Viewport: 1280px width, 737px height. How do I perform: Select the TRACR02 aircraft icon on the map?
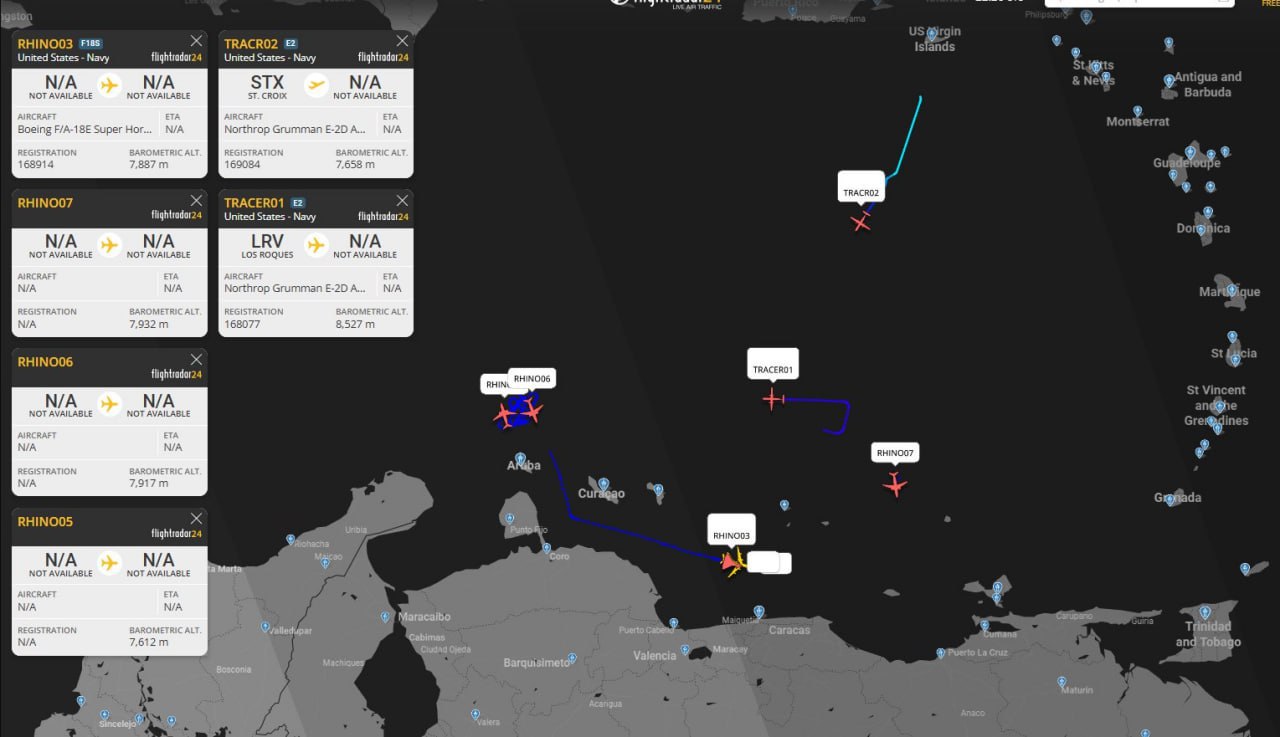(x=861, y=222)
